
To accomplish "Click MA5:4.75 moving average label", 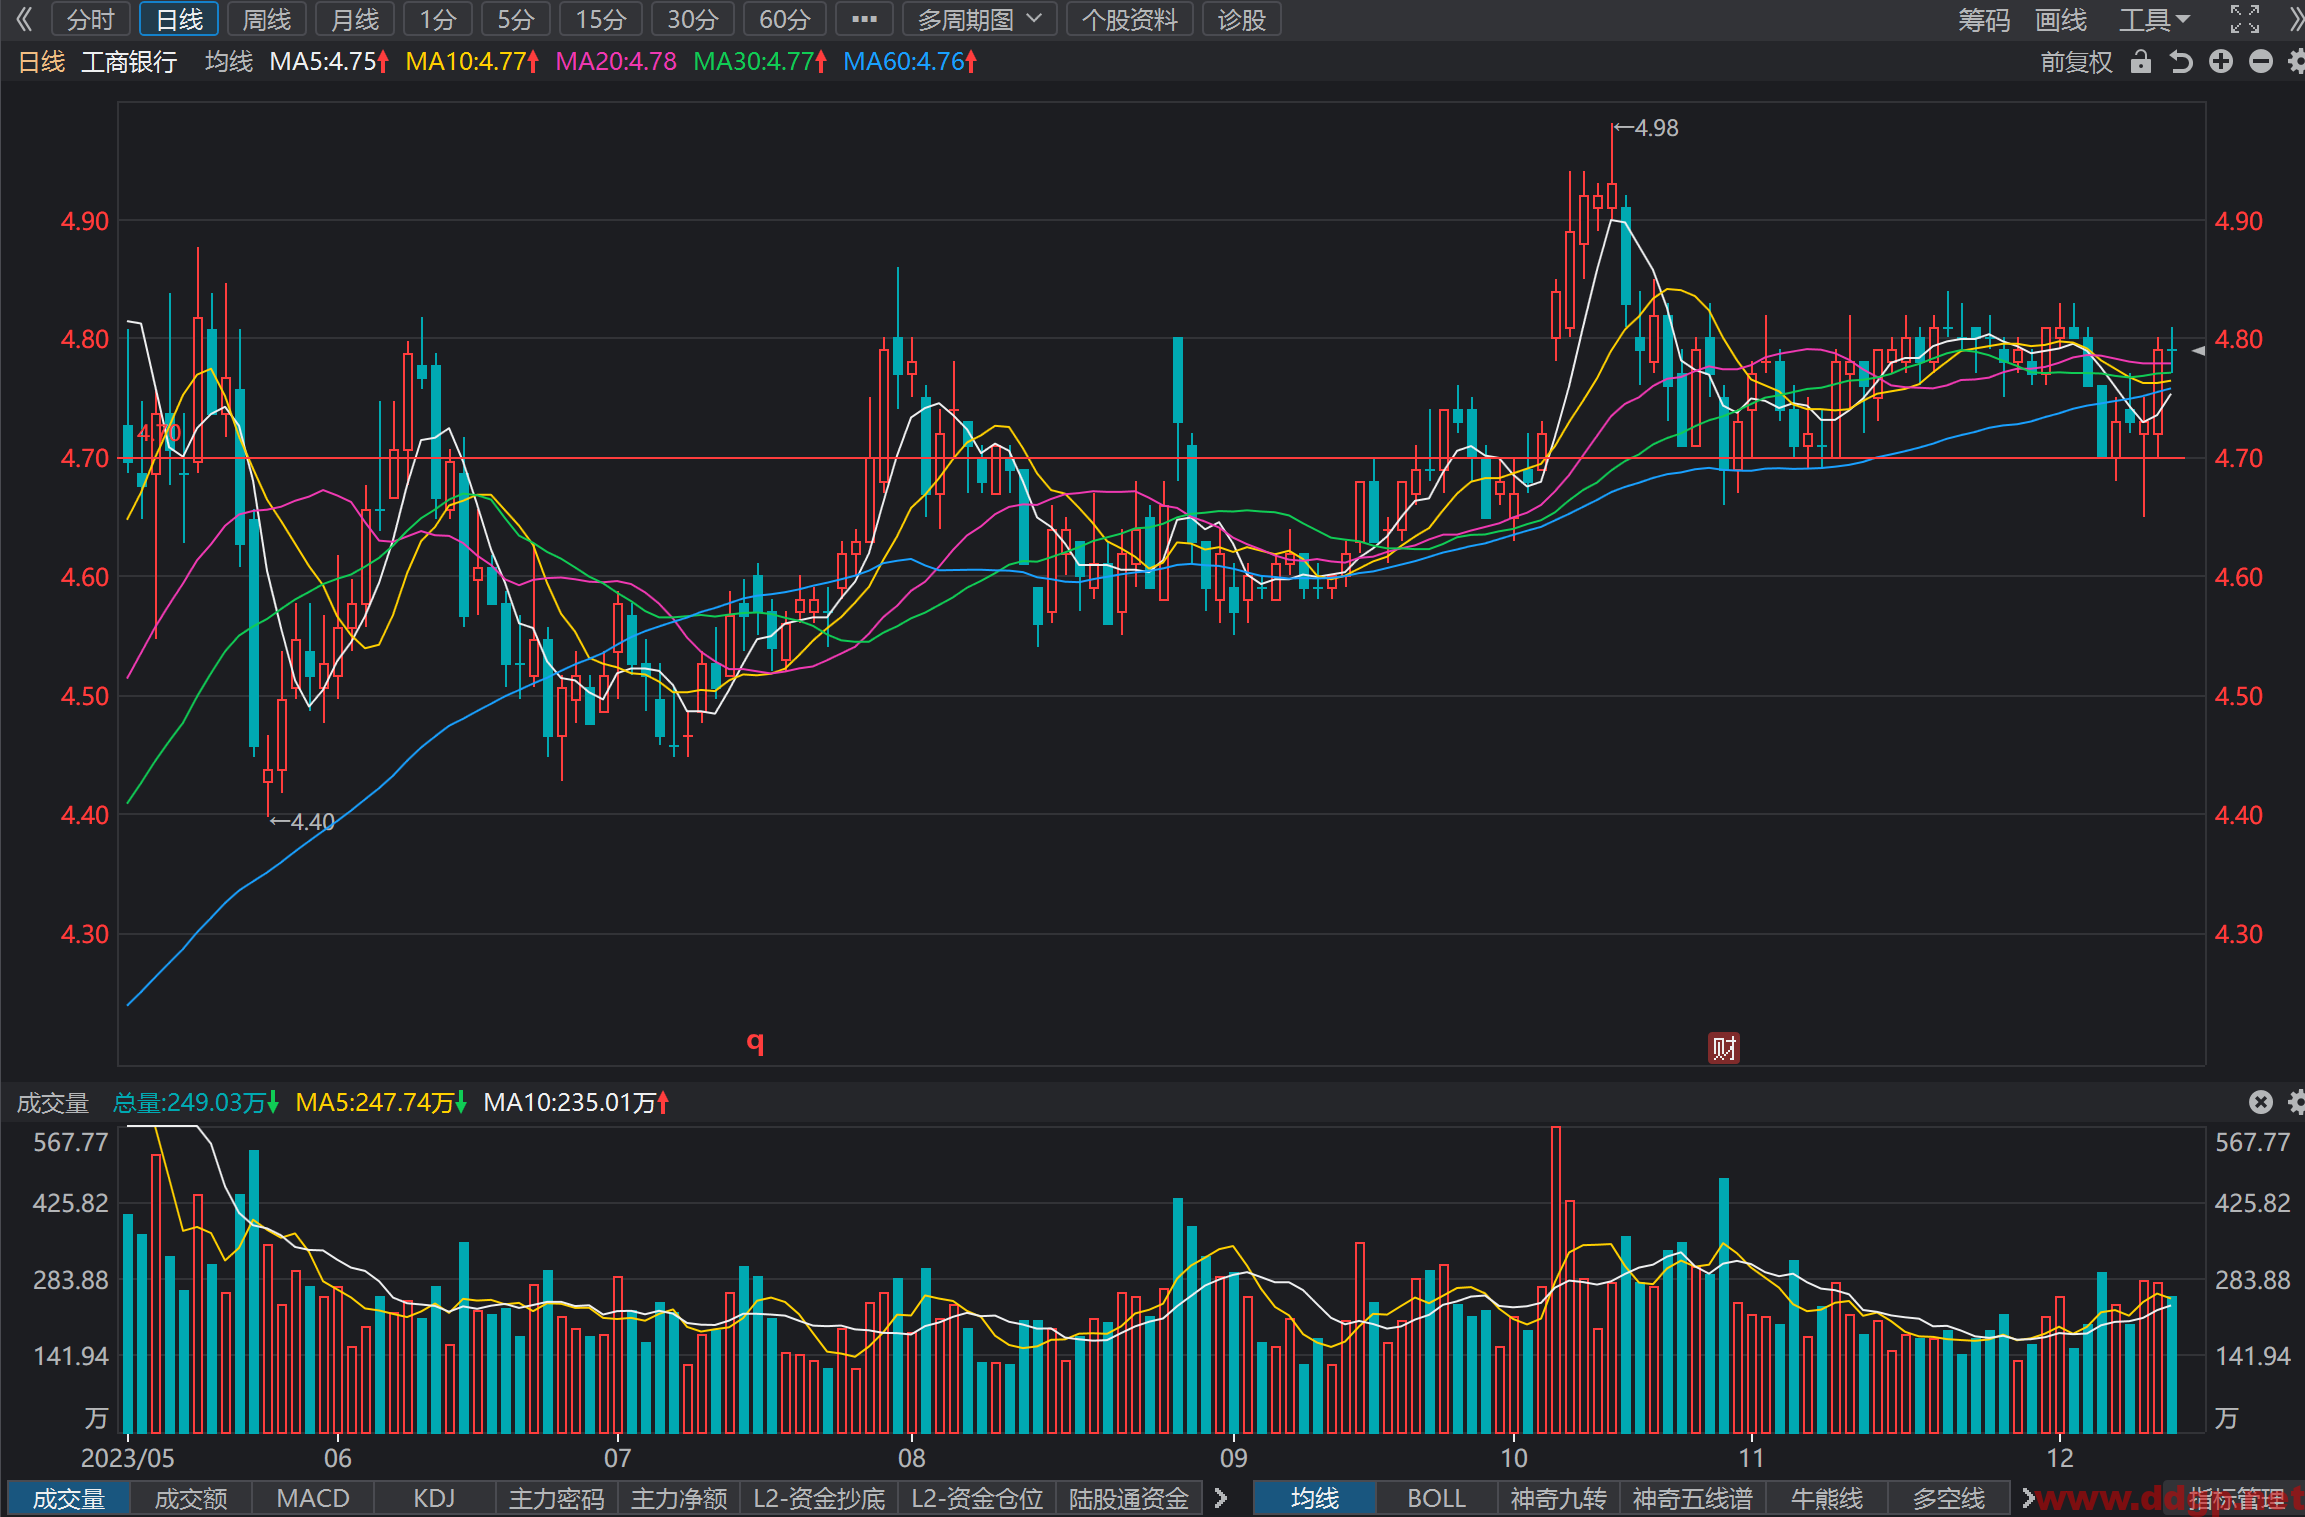I will [329, 62].
